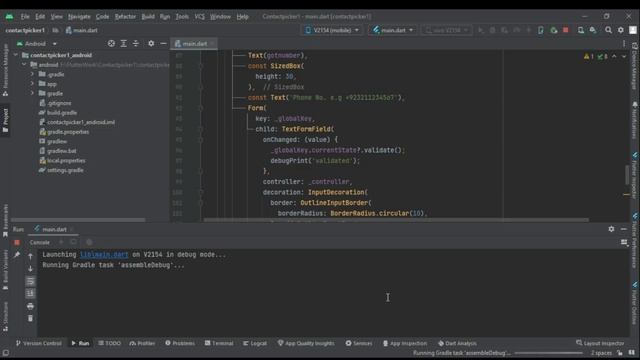Toggle scroll to end in Run console
Image resolution: width=640 pixels, height=360 pixels.
click(30, 293)
